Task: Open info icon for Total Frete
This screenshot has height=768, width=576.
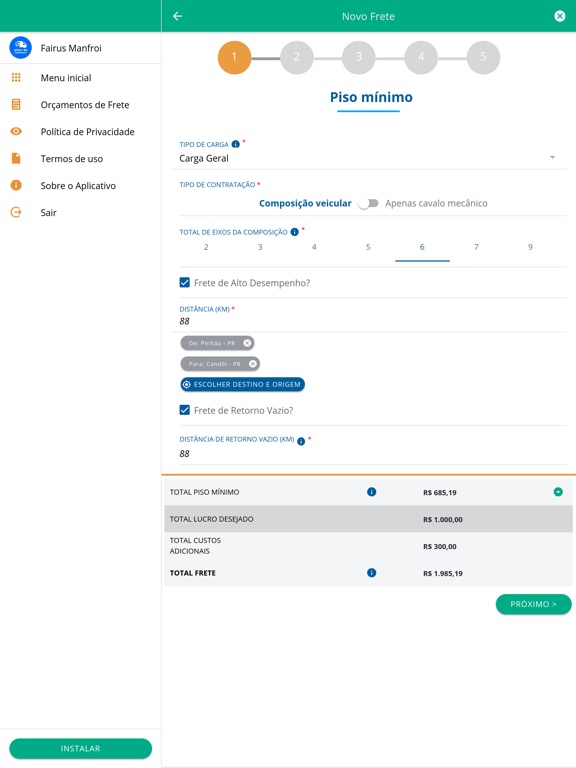Action: [371, 573]
